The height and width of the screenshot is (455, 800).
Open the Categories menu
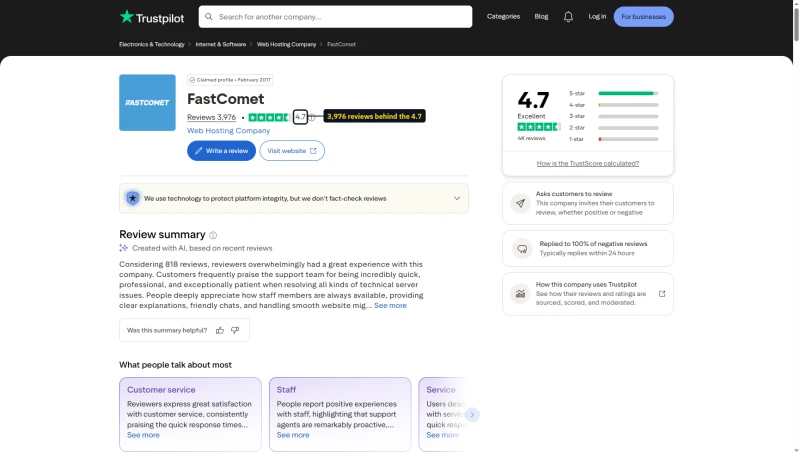coord(503,17)
